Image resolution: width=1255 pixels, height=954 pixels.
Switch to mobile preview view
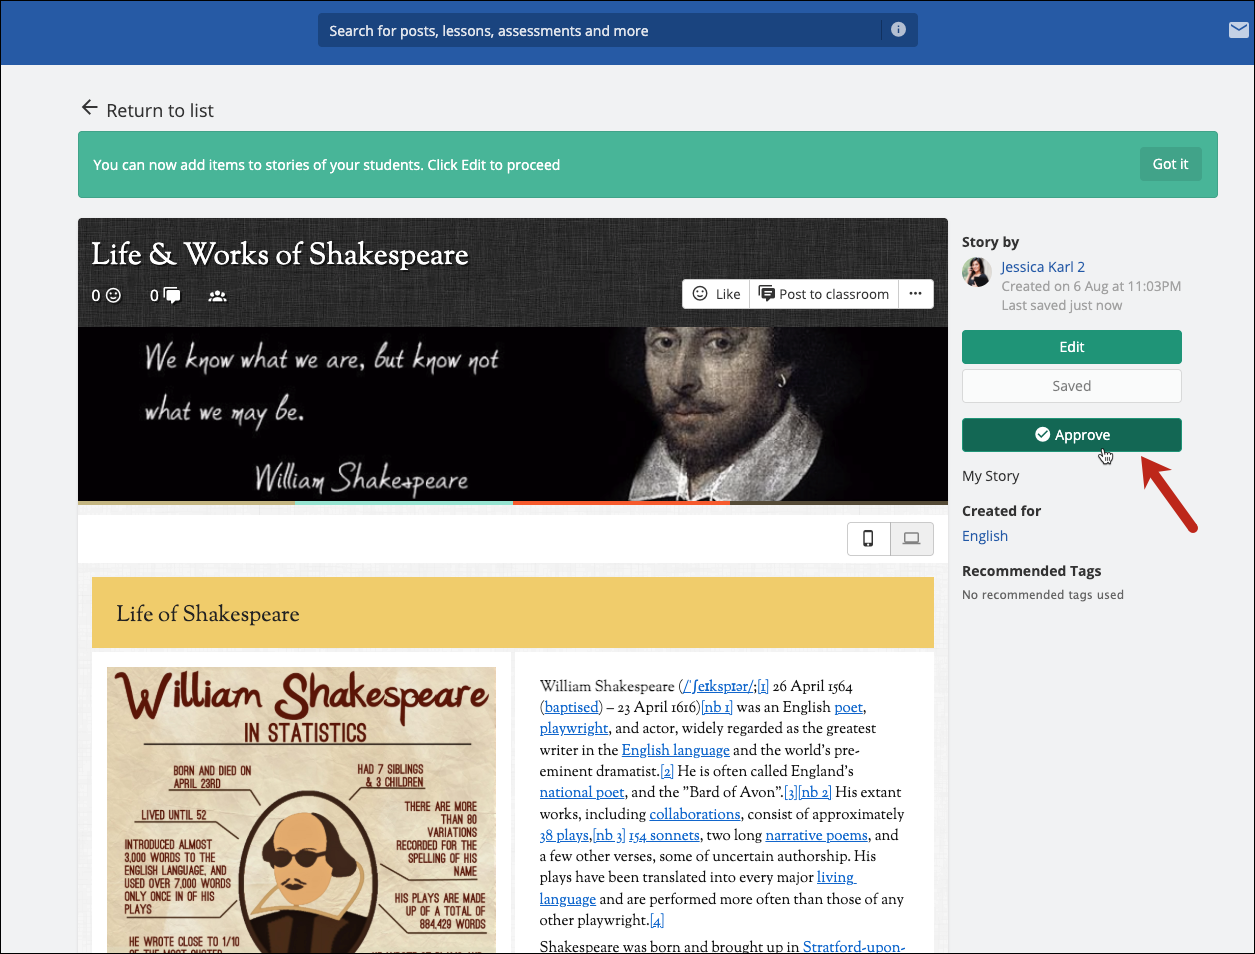click(x=868, y=539)
